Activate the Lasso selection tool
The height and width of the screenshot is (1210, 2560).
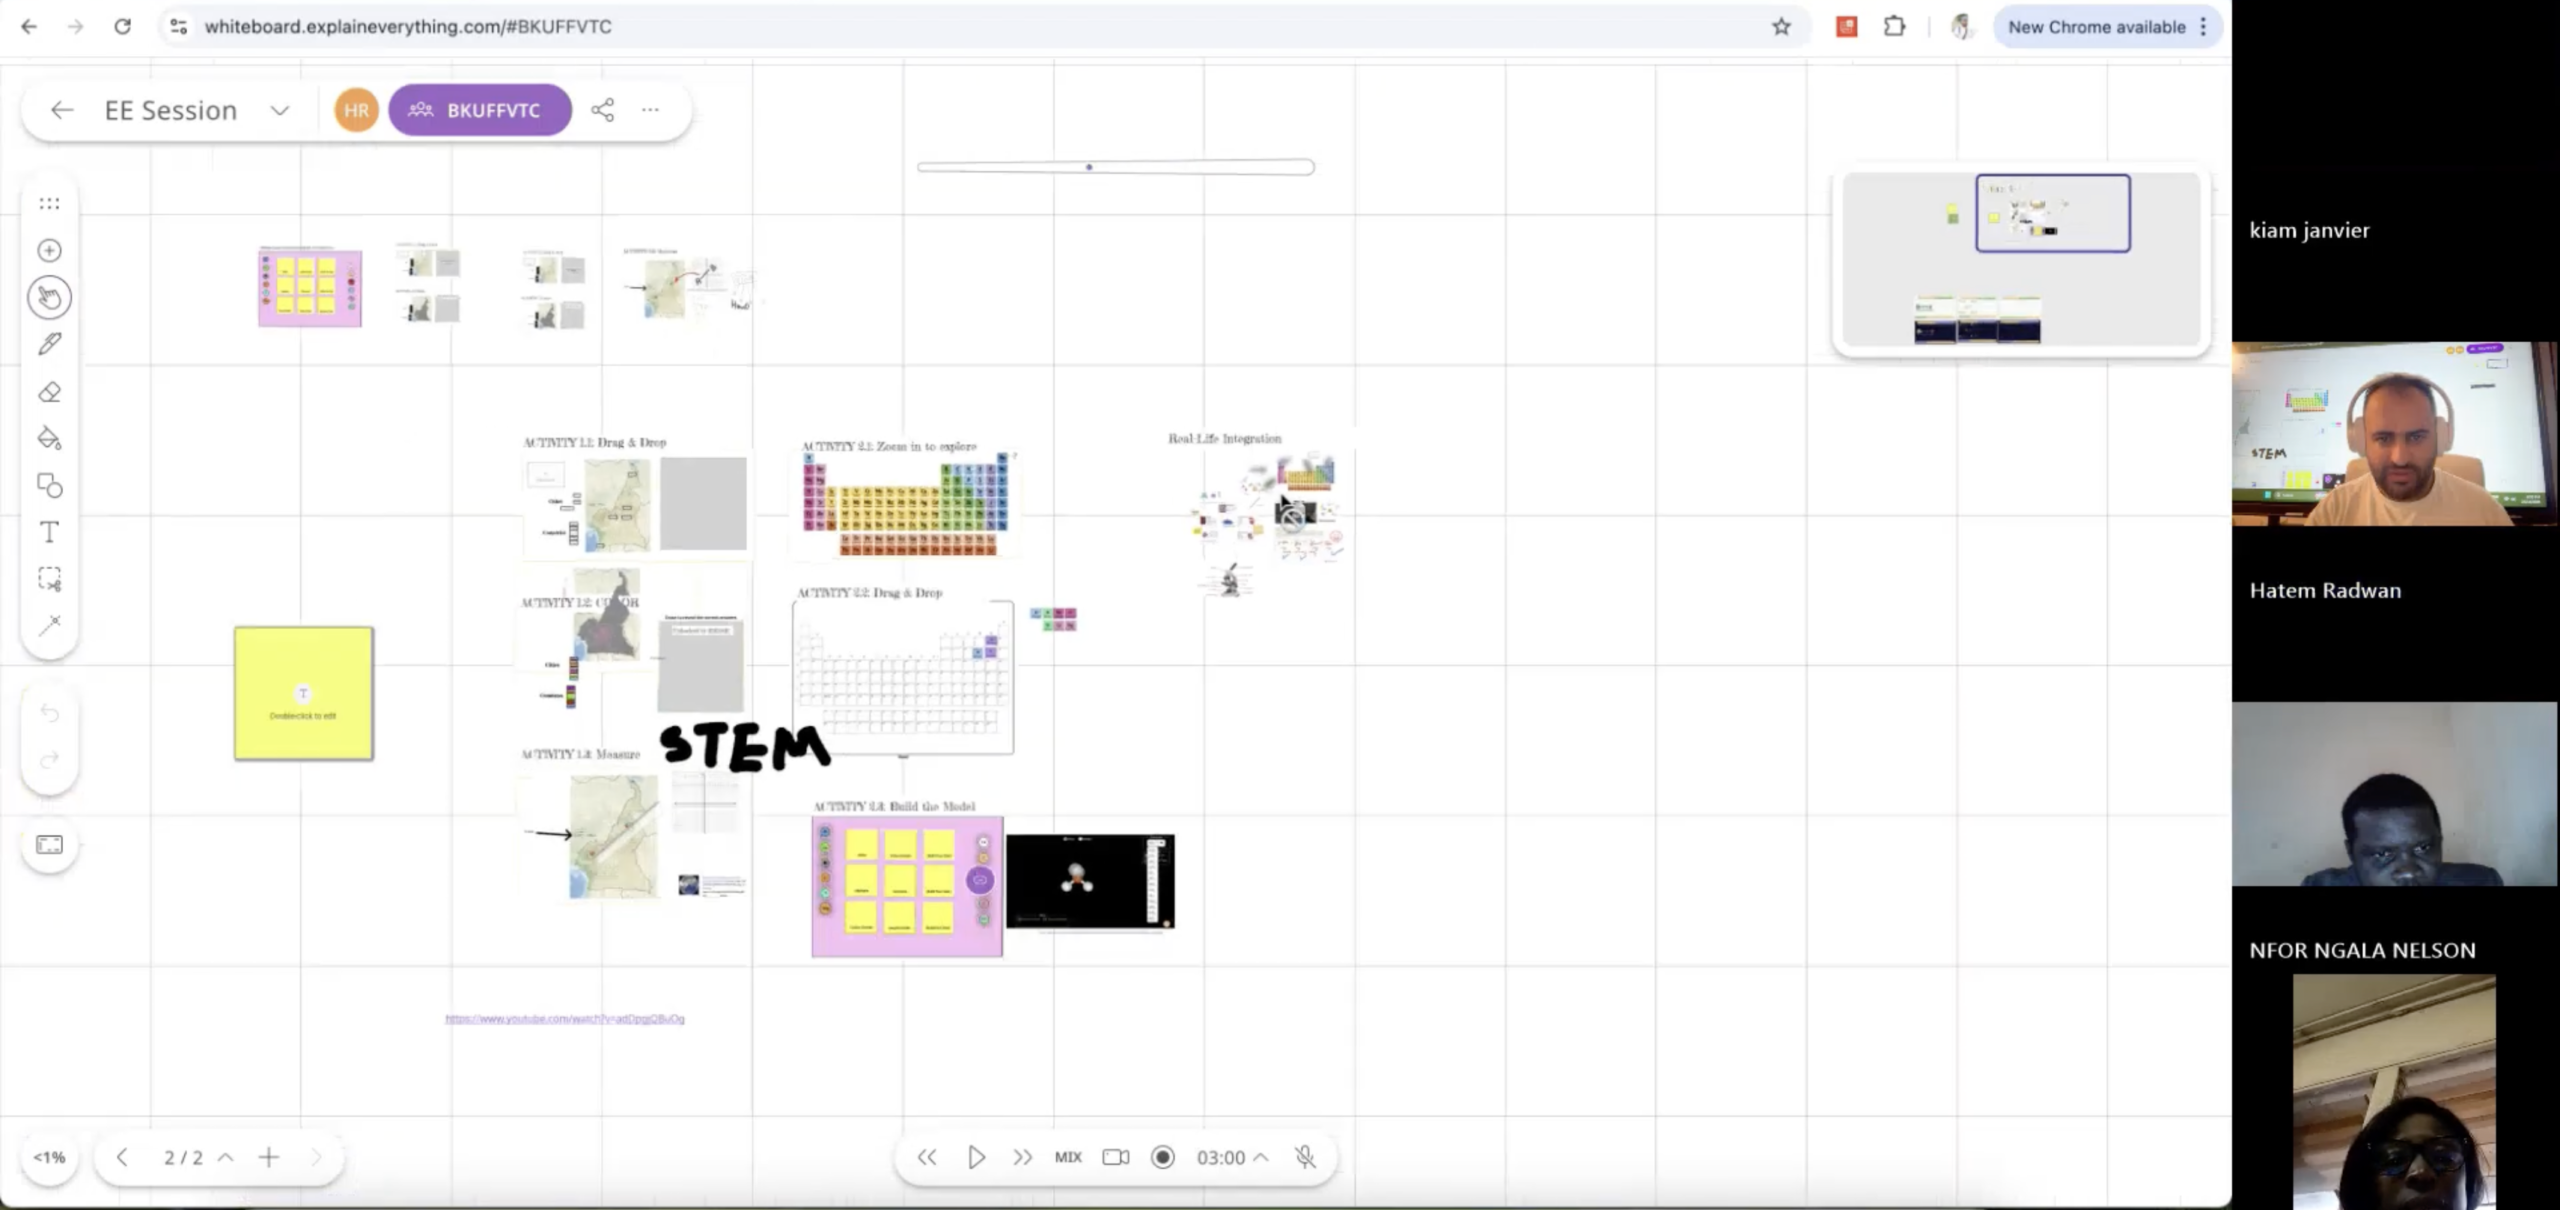49,579
